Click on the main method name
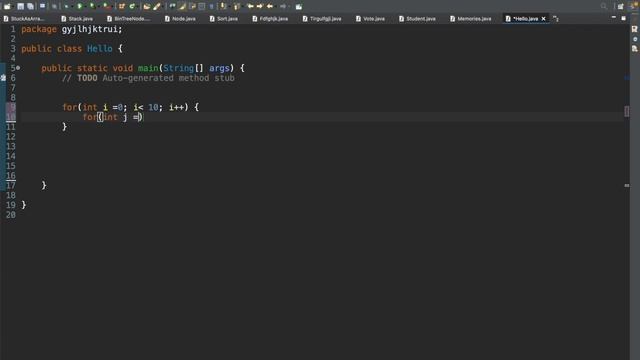The image size is (640, 360). (148, 68)
